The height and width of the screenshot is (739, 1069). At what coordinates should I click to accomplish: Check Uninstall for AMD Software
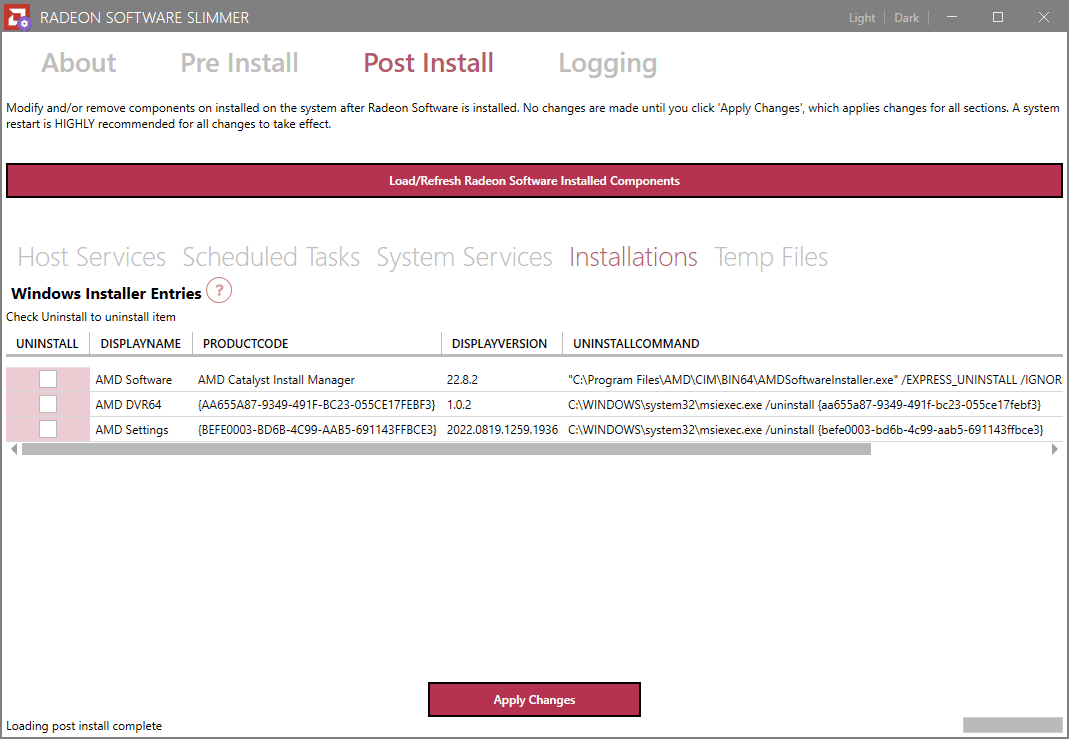48,379
